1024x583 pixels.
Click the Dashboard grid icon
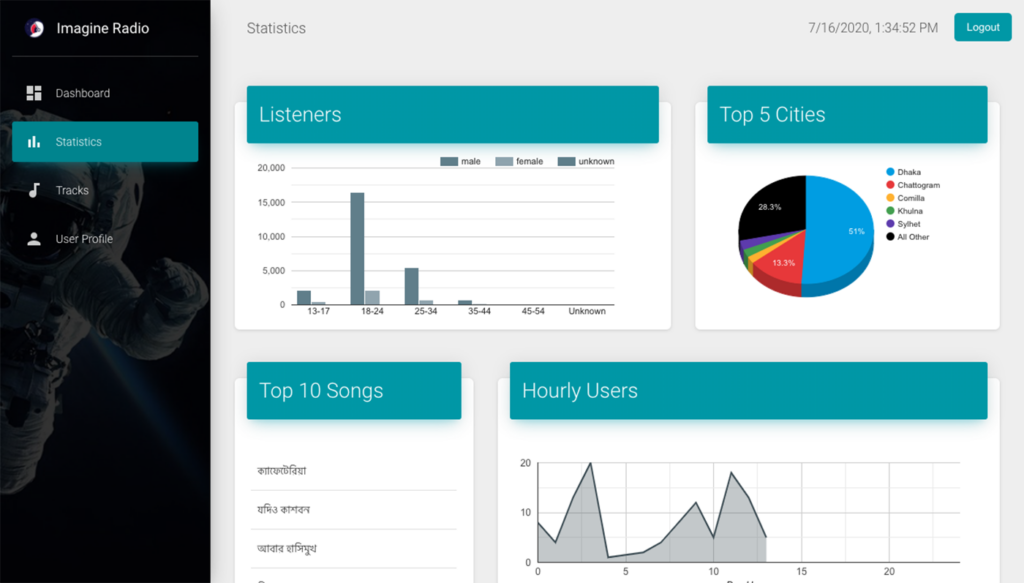pyautogui.click(x=34, y=93)
